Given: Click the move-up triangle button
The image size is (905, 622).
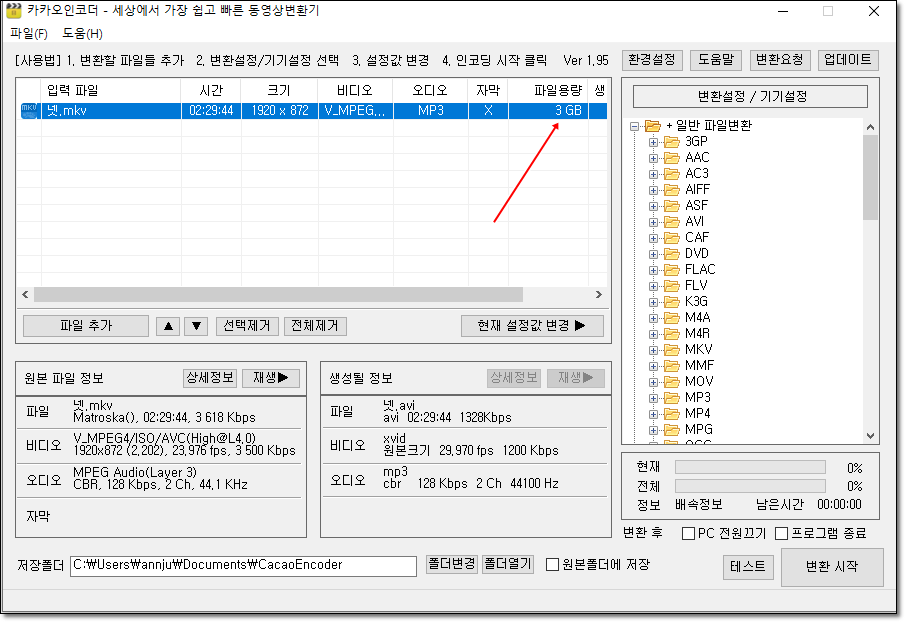Looking at the screenshot, I should pyautogui.click(x=168, y=326).
